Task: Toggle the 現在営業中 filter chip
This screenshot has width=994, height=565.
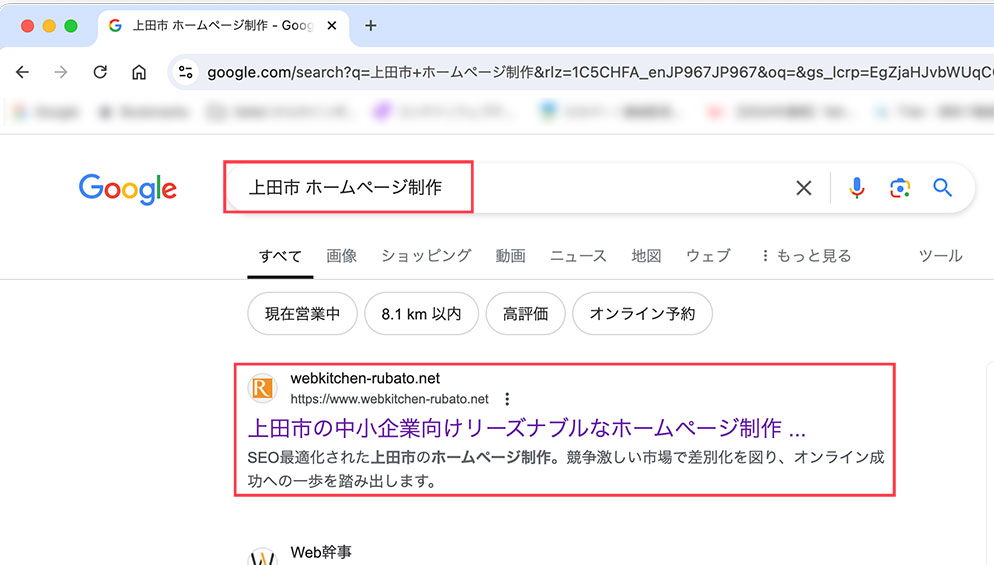Action: [x=302, y=314]
